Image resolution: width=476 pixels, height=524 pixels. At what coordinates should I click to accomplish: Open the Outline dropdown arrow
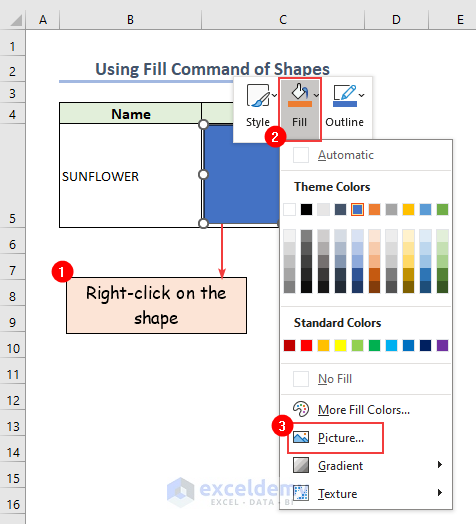click(361, 95)
